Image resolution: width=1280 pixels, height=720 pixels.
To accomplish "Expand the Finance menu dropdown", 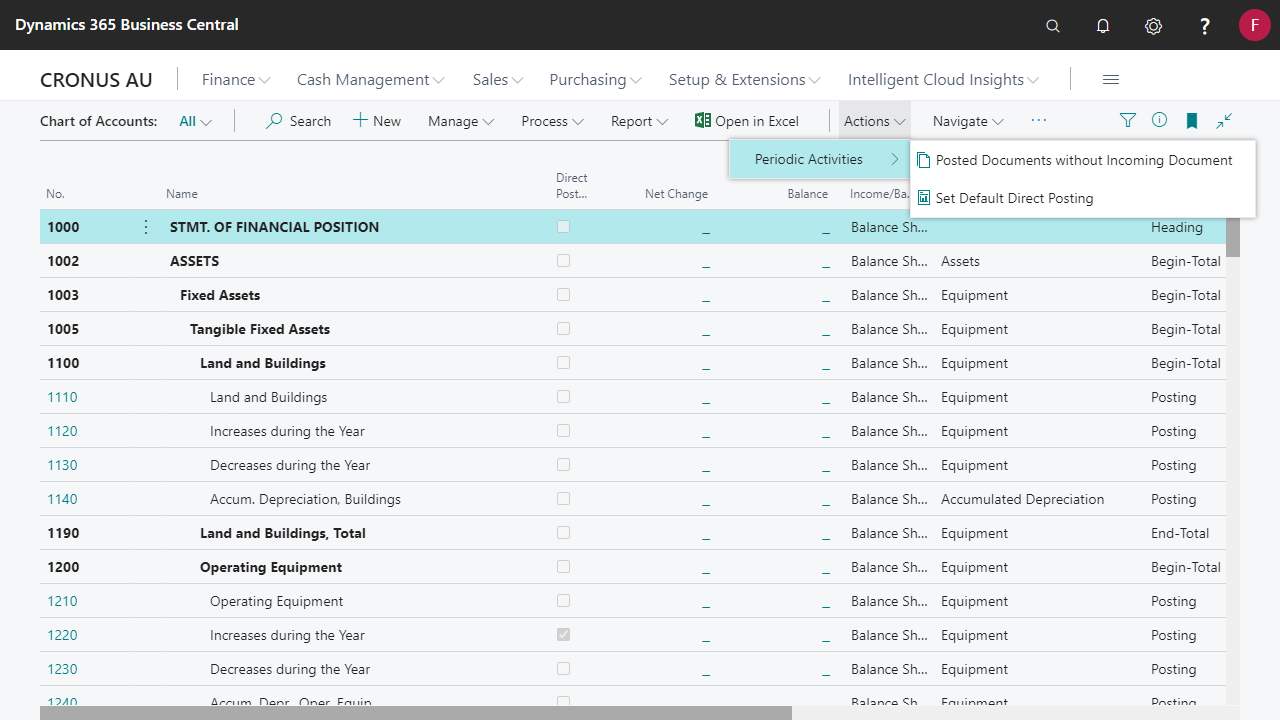I will coord(236,80).
